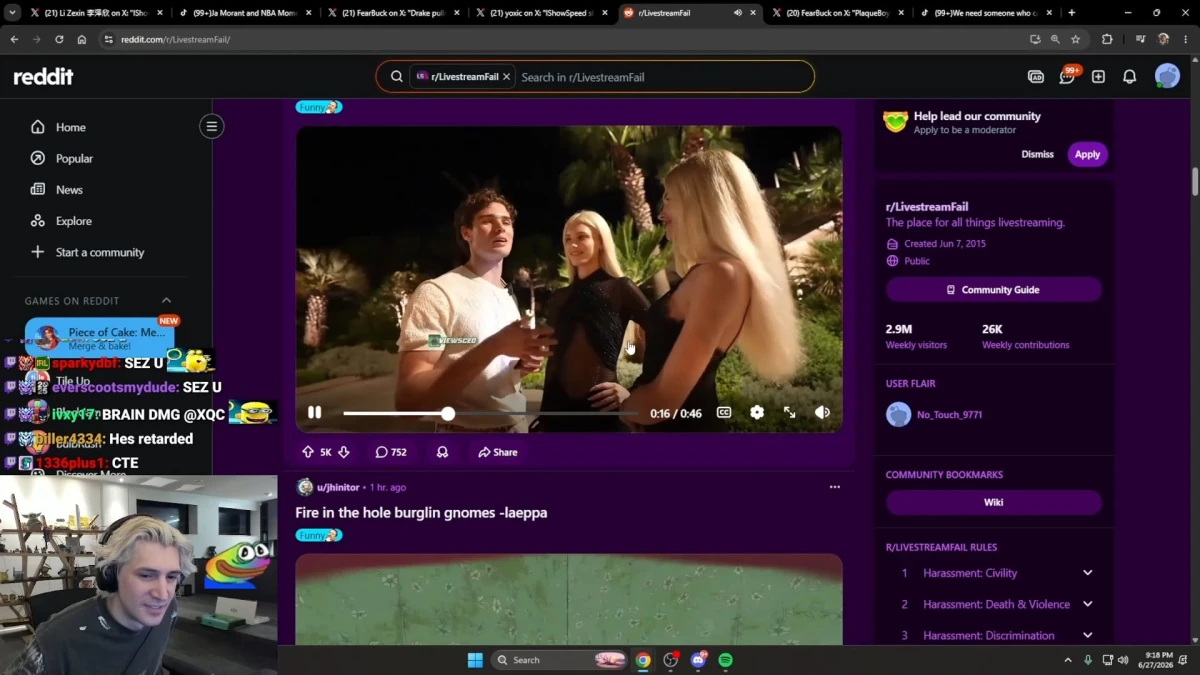Open the post Fire in the hole burglin gnomes
Image resolution: width=1200 pixels, height=675 pixels.
(x=421, y=512)
